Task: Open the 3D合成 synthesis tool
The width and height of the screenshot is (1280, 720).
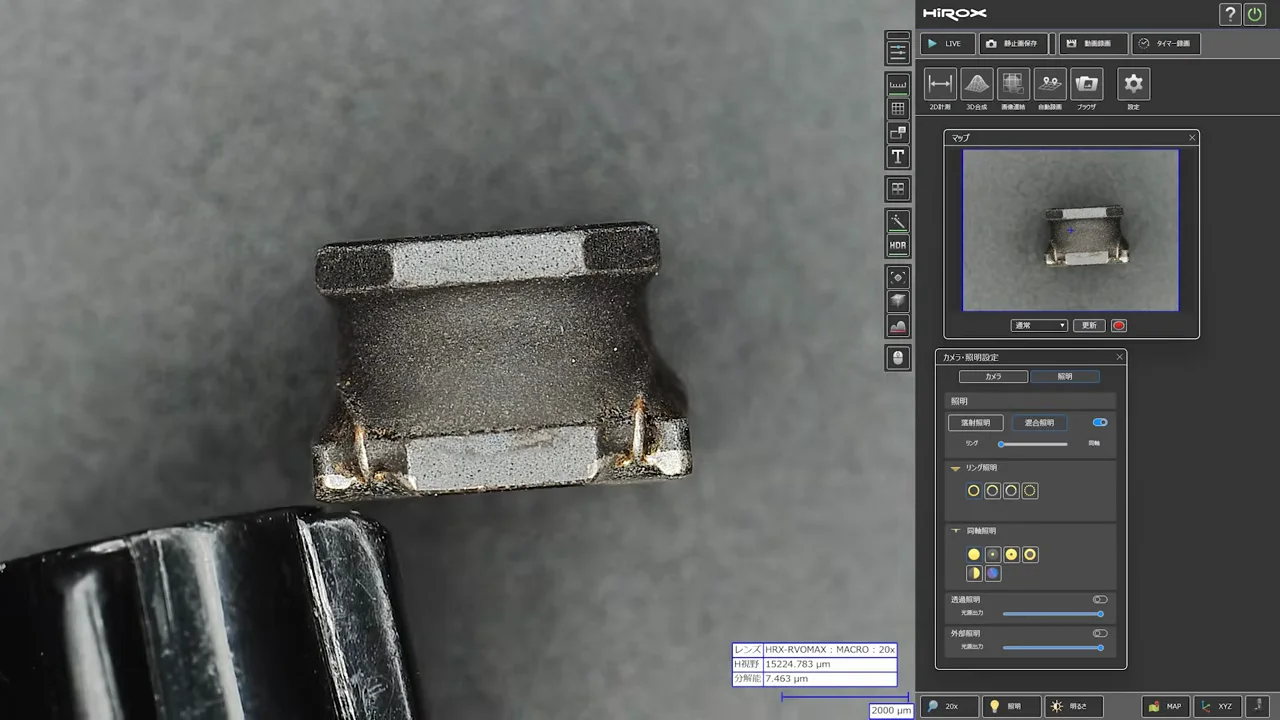Action: pyautogui.click(x=976, y=84)
